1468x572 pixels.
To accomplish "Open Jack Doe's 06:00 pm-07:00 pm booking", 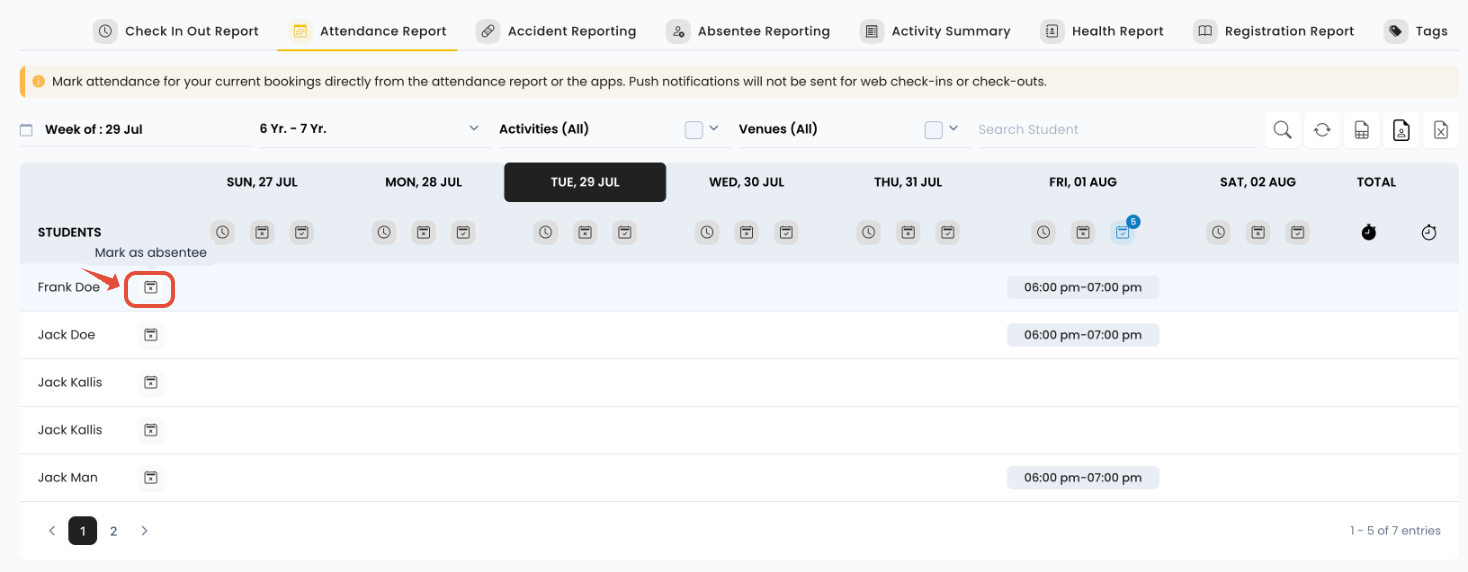I will (x=1083, y=335).
